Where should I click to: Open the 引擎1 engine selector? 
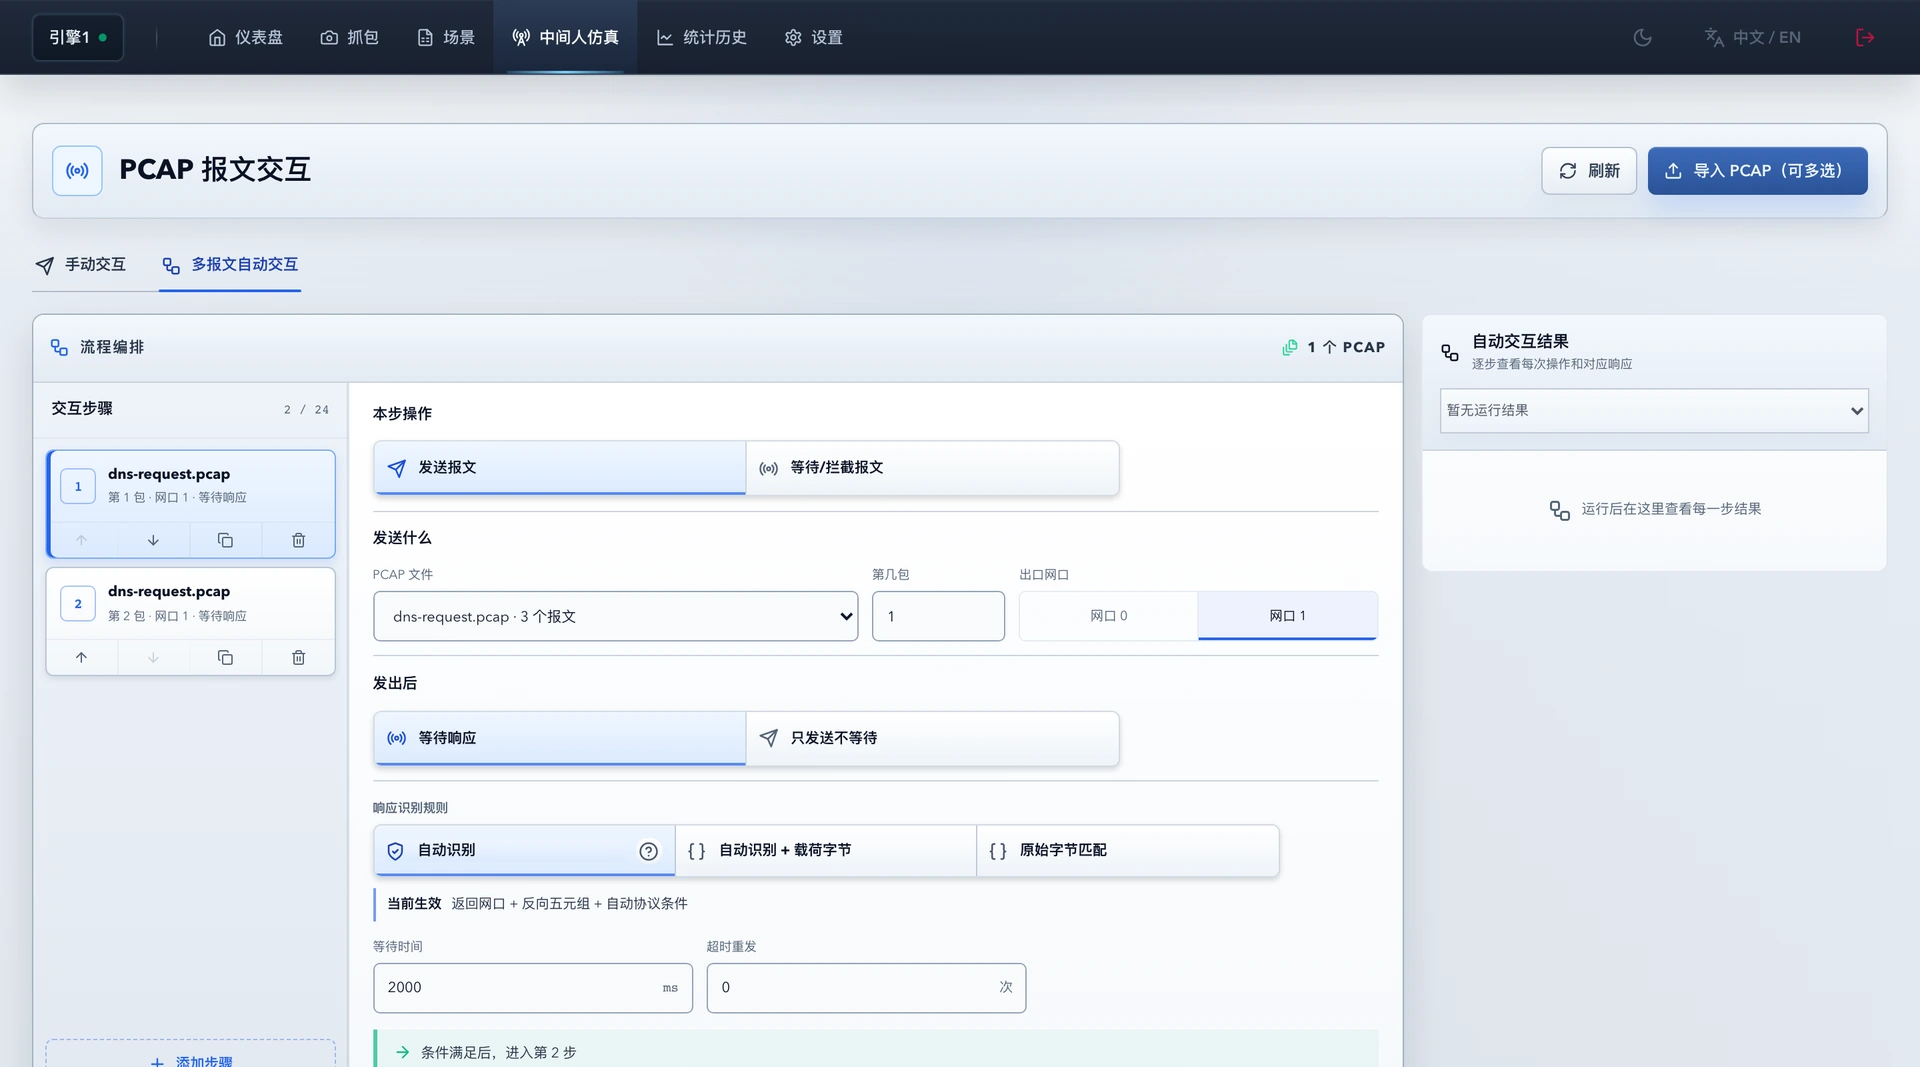[x=78, y=37]
